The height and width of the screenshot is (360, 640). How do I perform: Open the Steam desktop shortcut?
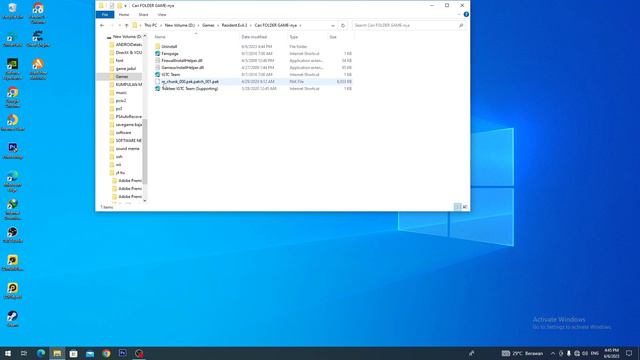[x=12, y=319]
